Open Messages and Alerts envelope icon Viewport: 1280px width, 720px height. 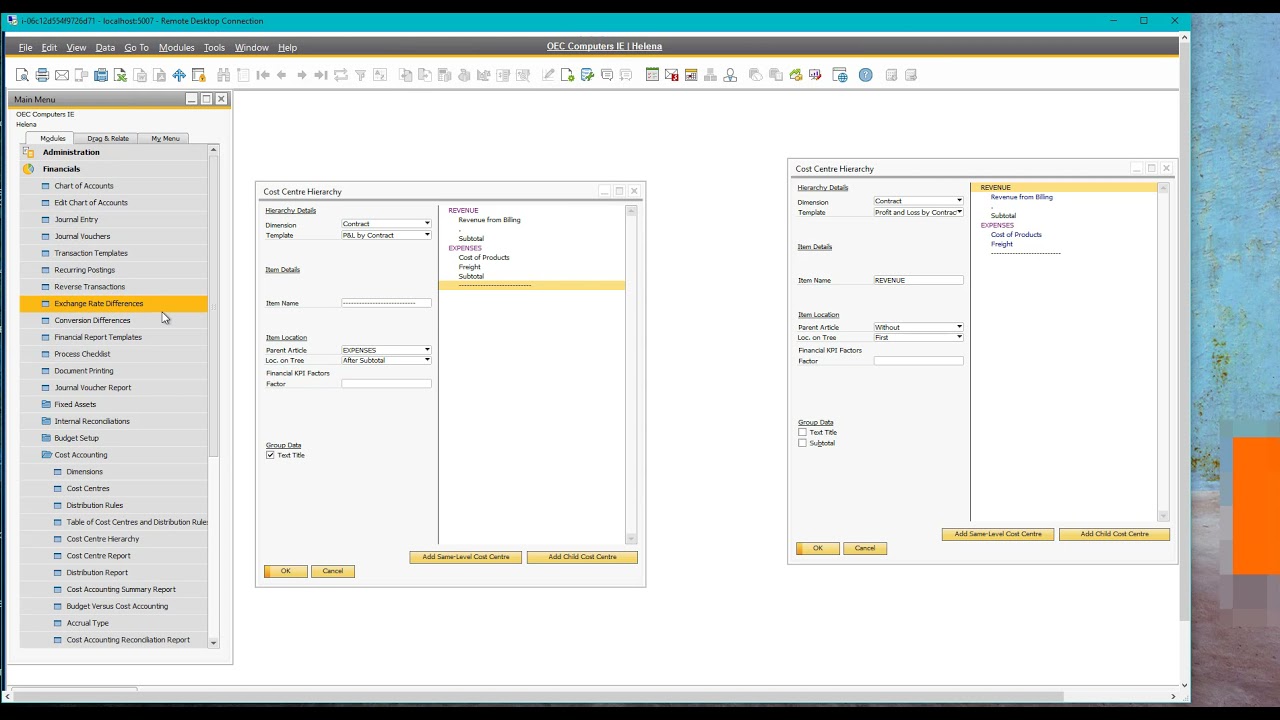pos(672,75)
